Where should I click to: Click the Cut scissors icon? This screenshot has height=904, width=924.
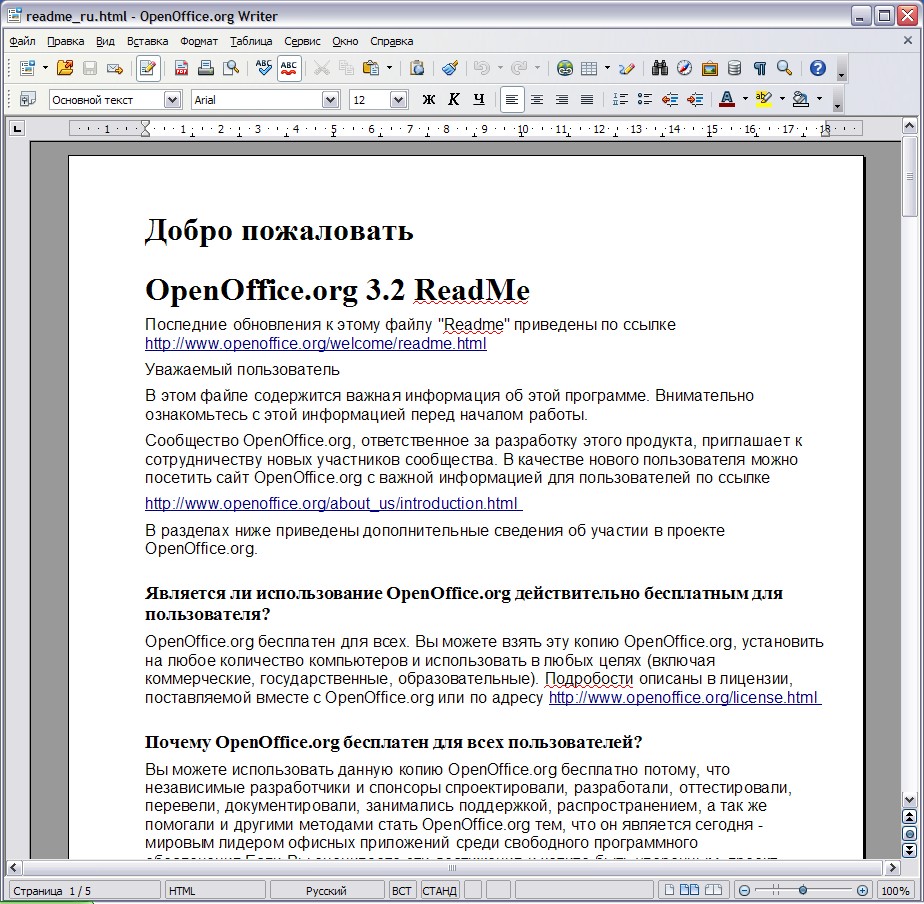click(x=322, y=68)
